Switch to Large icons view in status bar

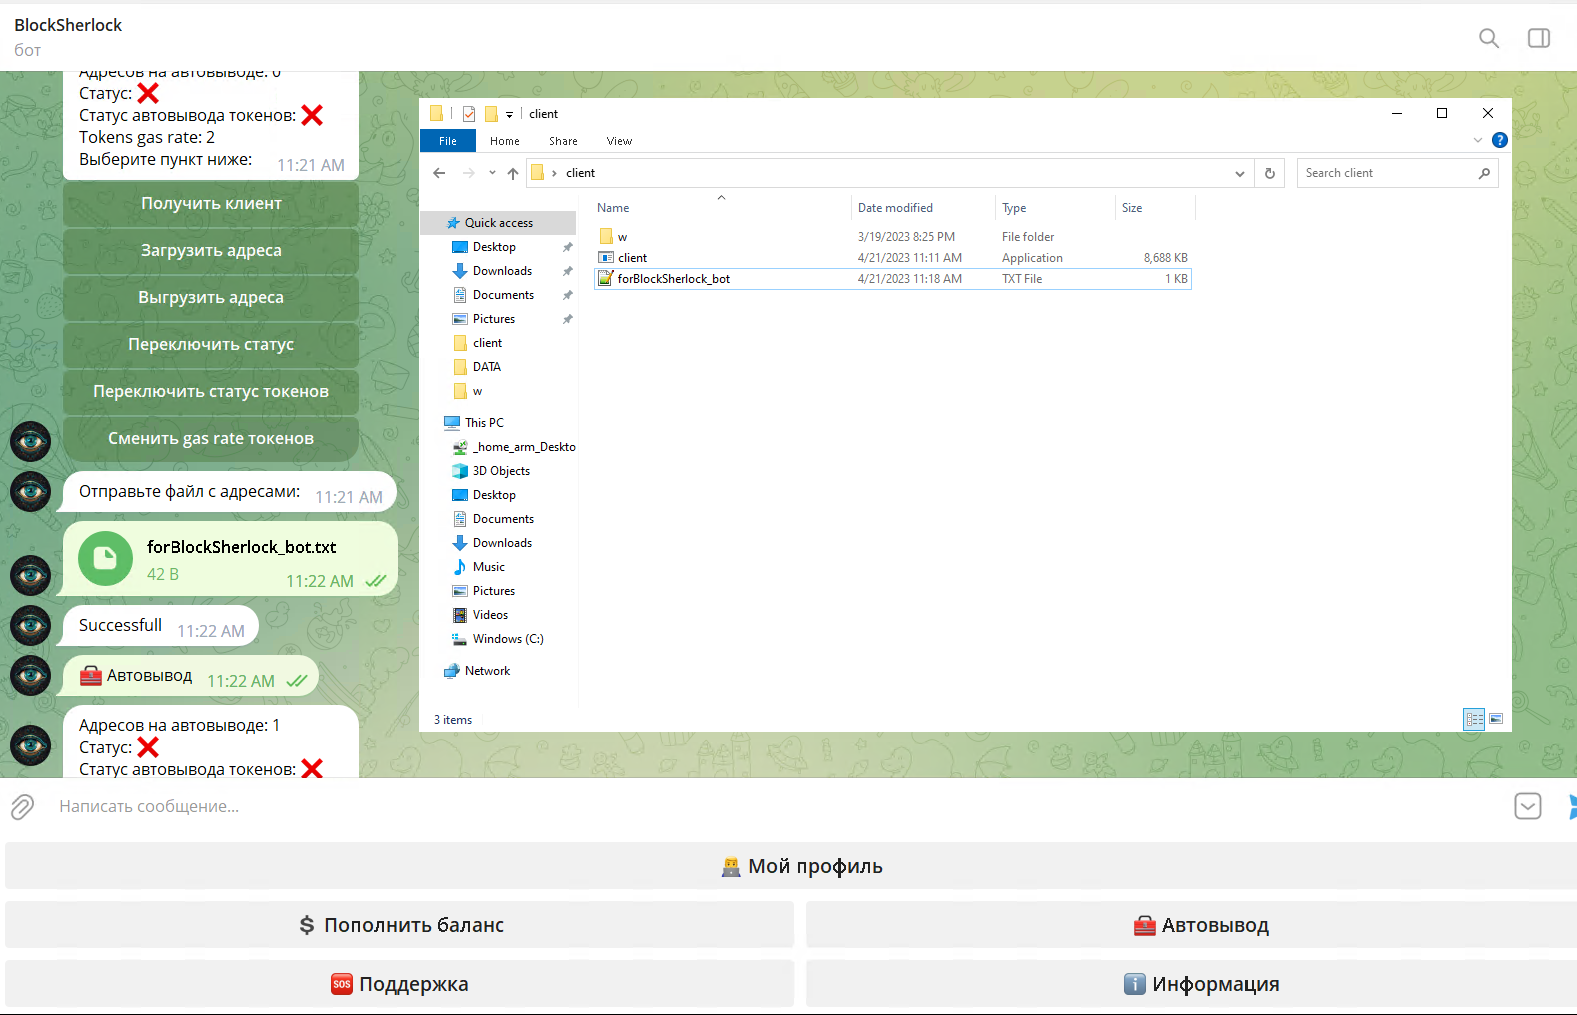point(1496,719)
